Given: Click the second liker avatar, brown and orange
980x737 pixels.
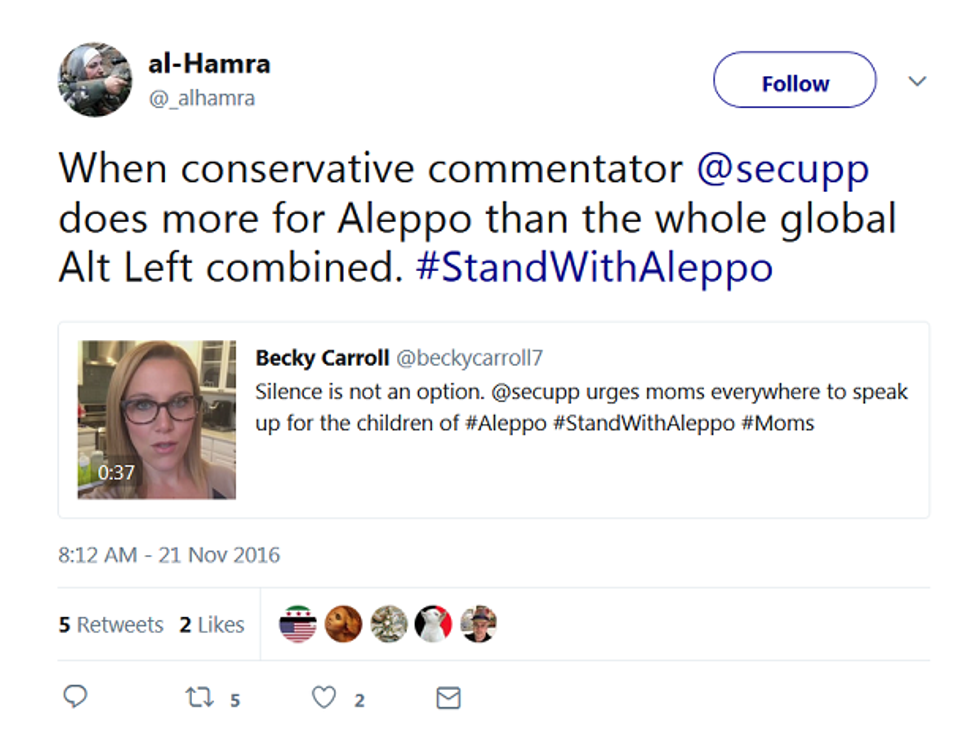Looking at the screenshot, I should (343, 624).
